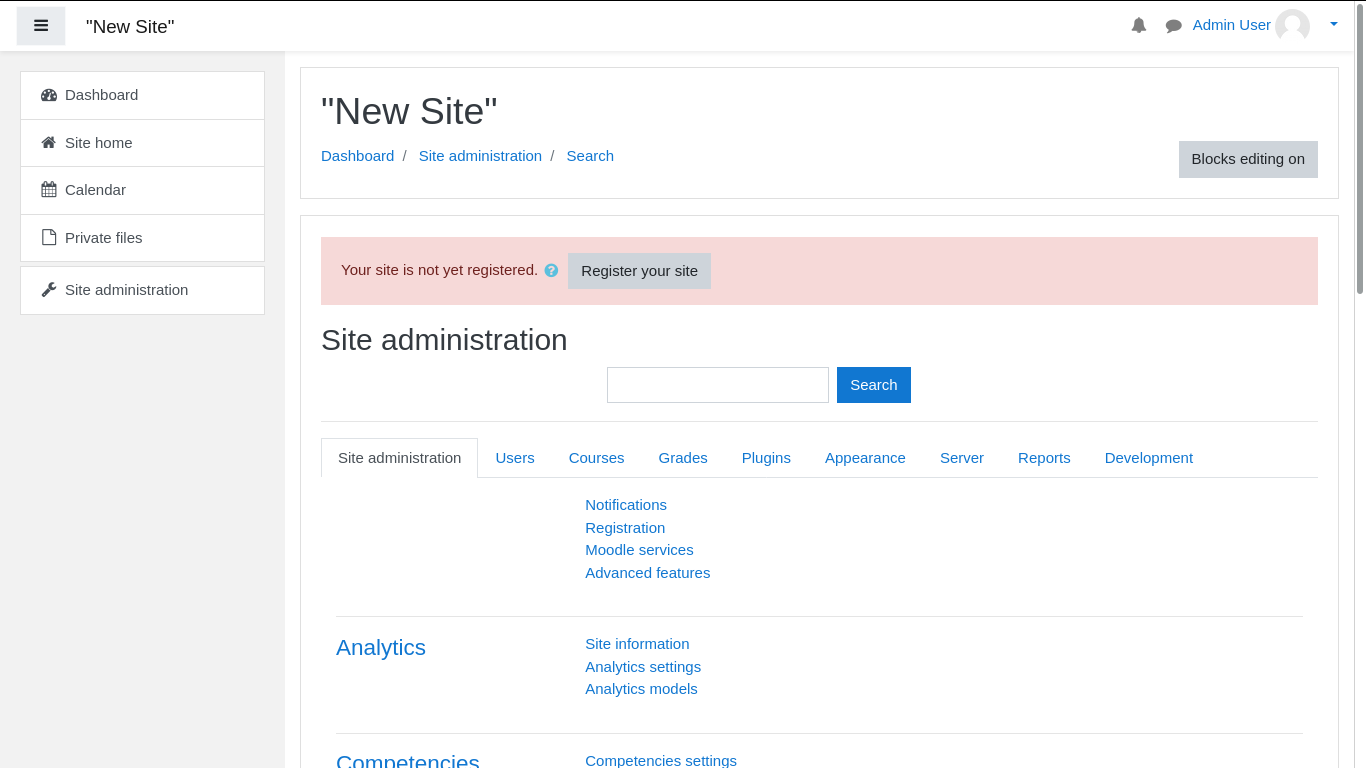Open the Plugins tab
Viewport: 1366px width, 768px height.
[766, 458]
